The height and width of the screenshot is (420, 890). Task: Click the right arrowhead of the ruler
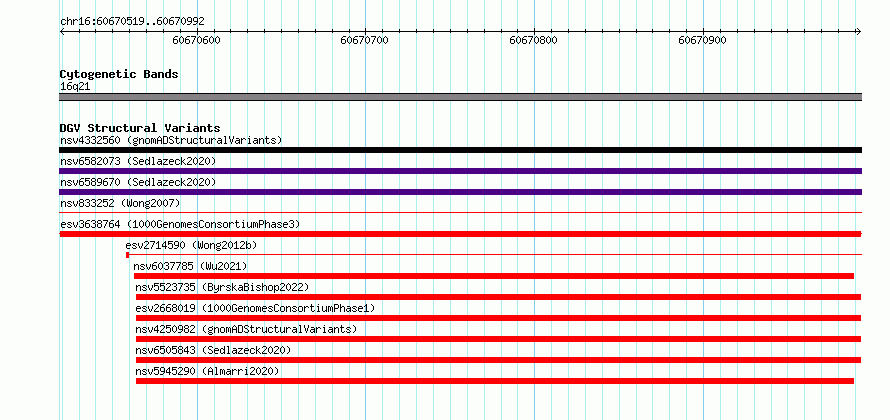(859, 31)
